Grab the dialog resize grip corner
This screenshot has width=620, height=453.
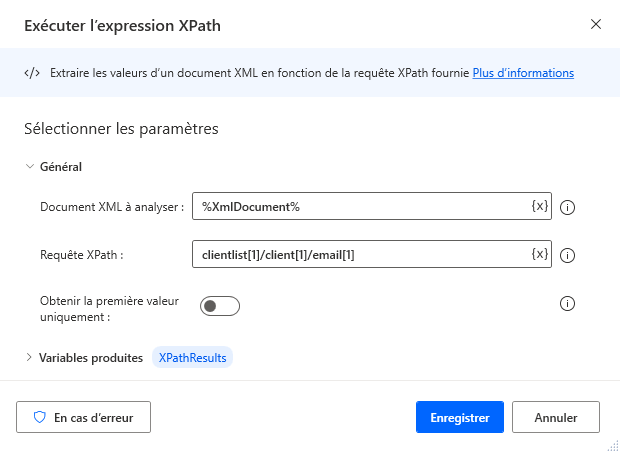(612, 445)
